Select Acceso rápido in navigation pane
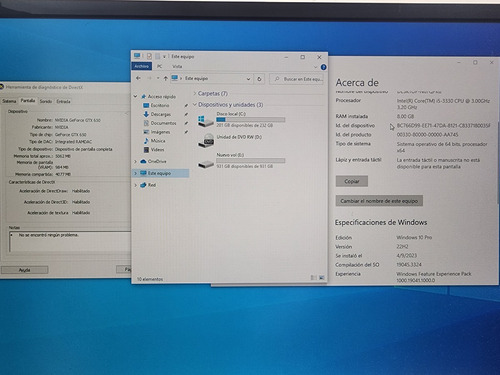The height and width of the screenshot is (375, 500). [x=162, y=97]
